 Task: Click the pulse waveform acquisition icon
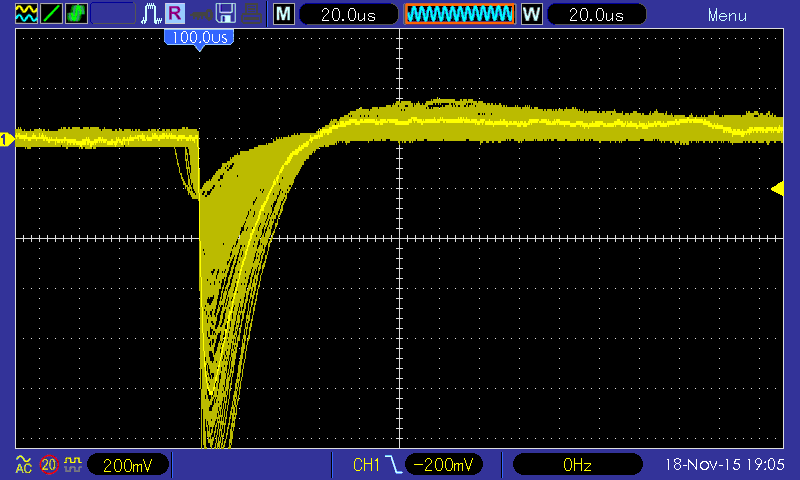point(151,14)
